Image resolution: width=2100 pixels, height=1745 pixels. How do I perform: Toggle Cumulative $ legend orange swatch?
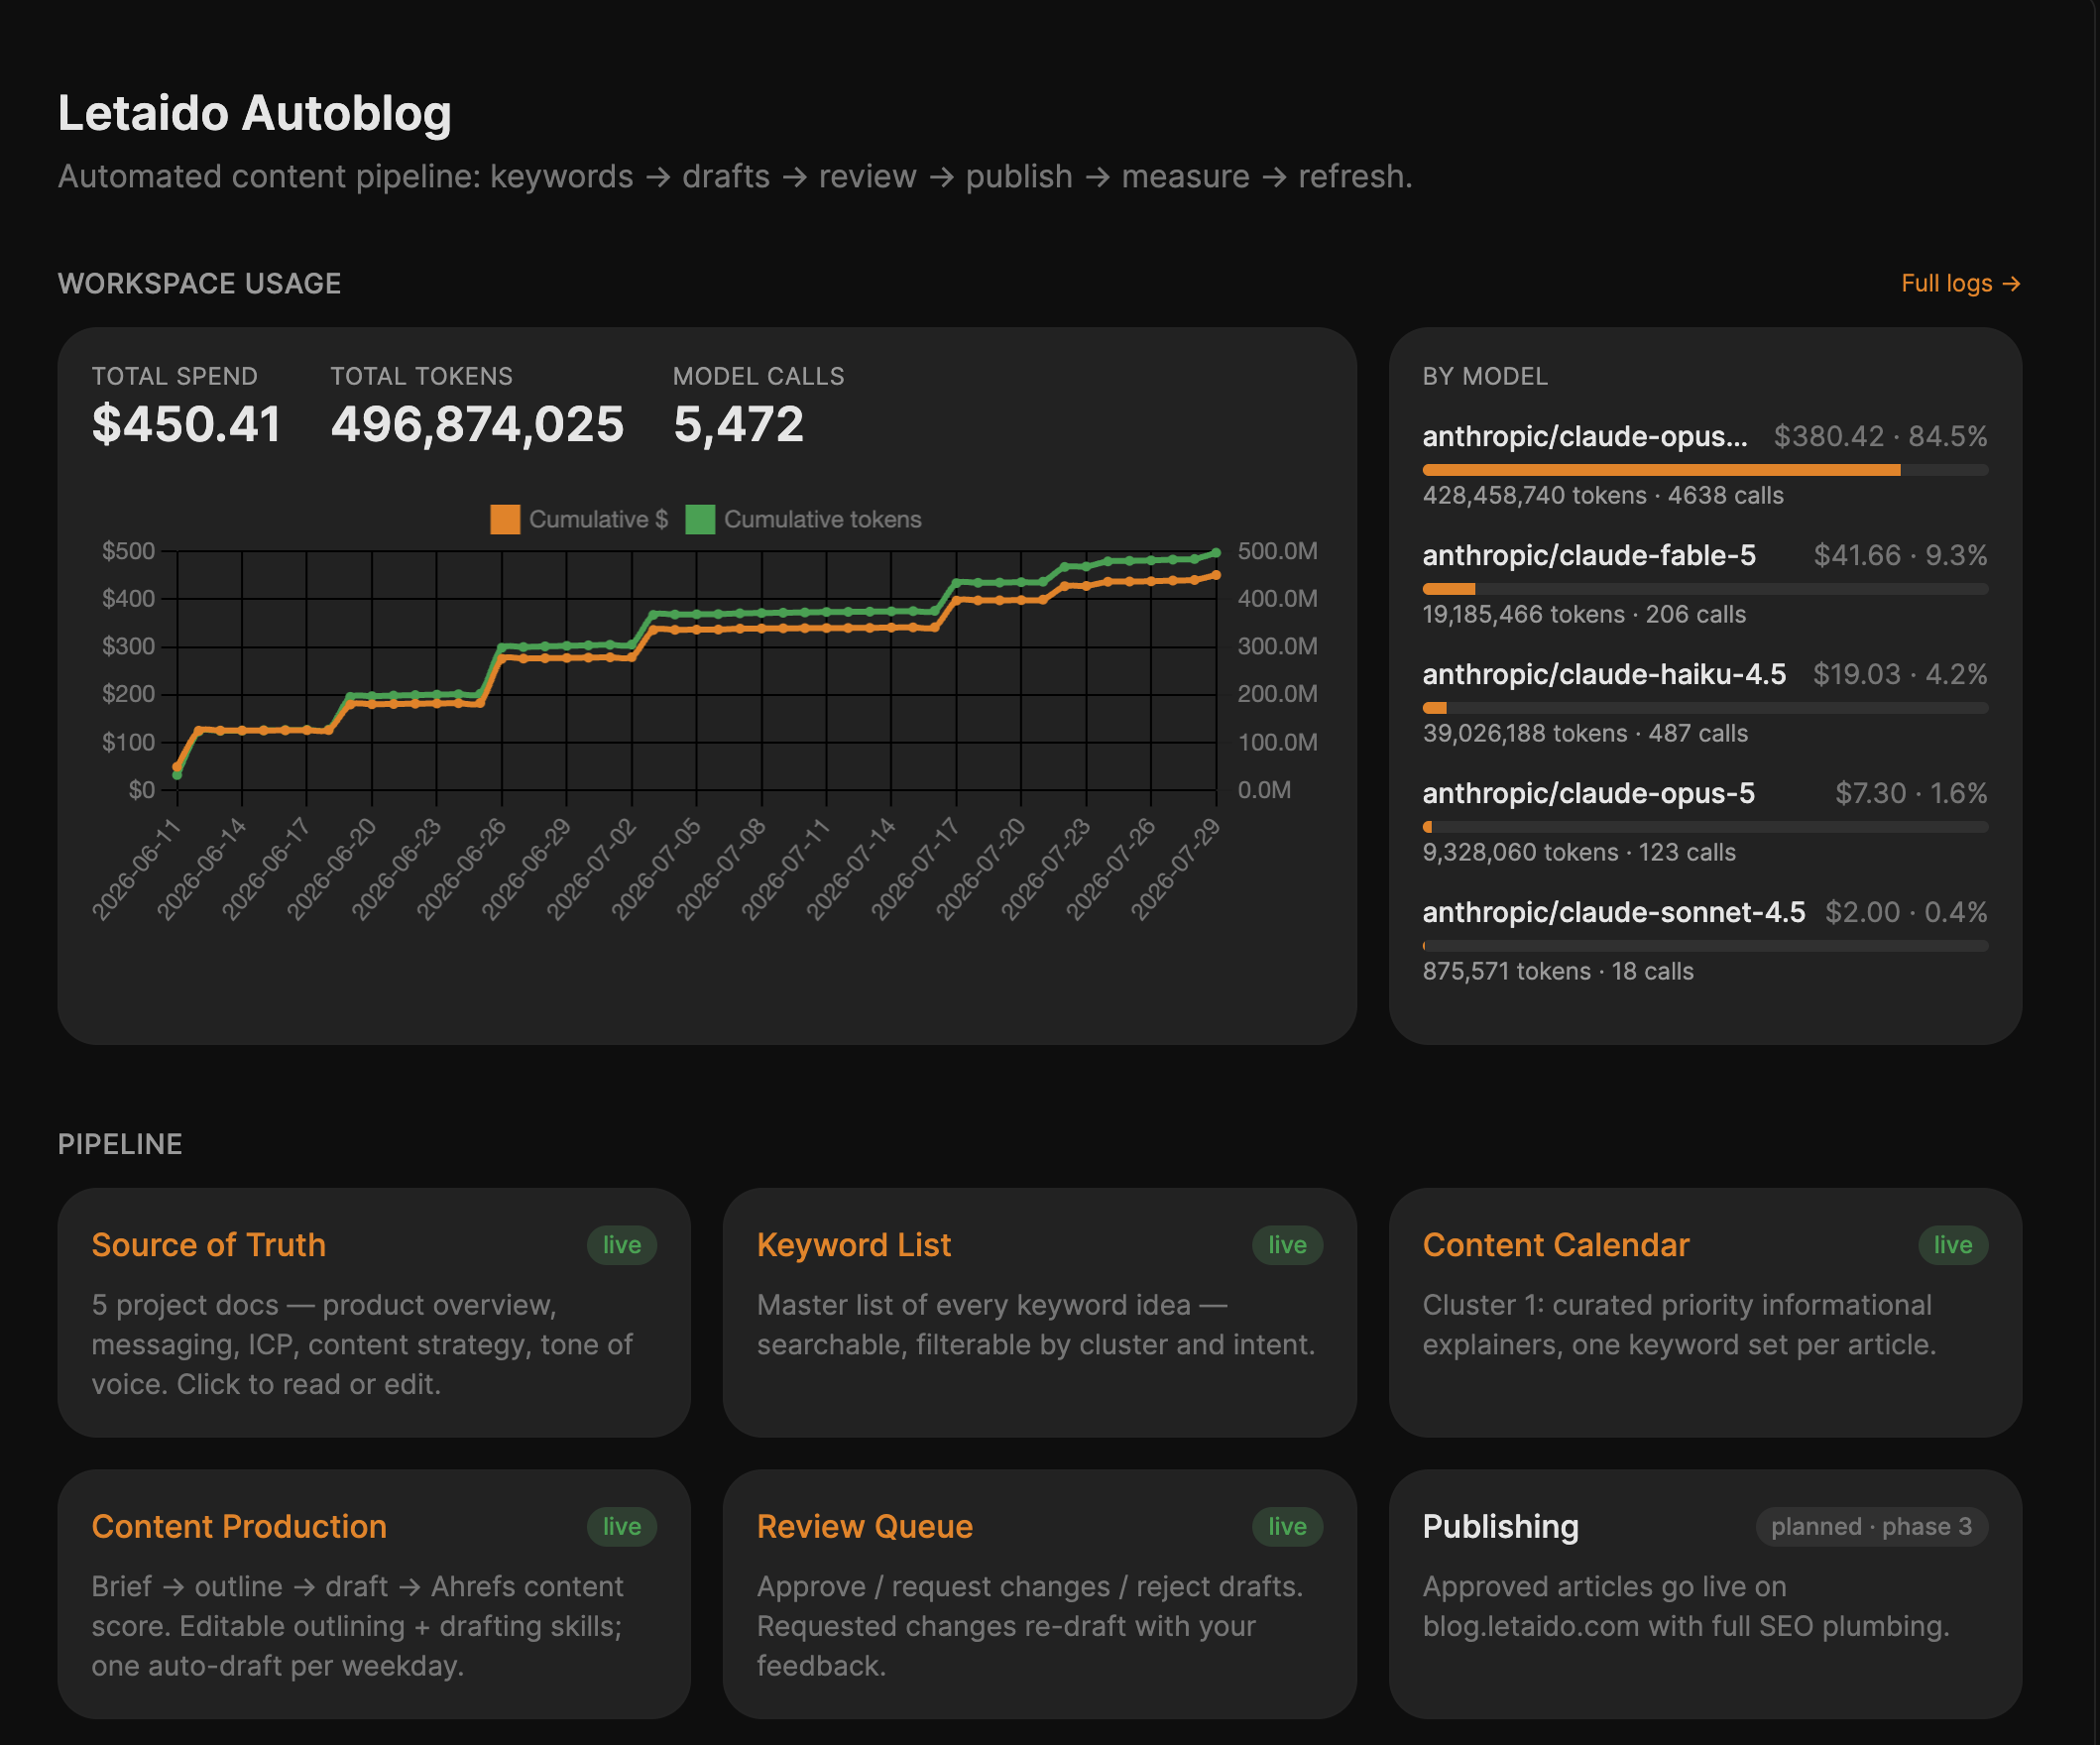click(x=505, y=520)
